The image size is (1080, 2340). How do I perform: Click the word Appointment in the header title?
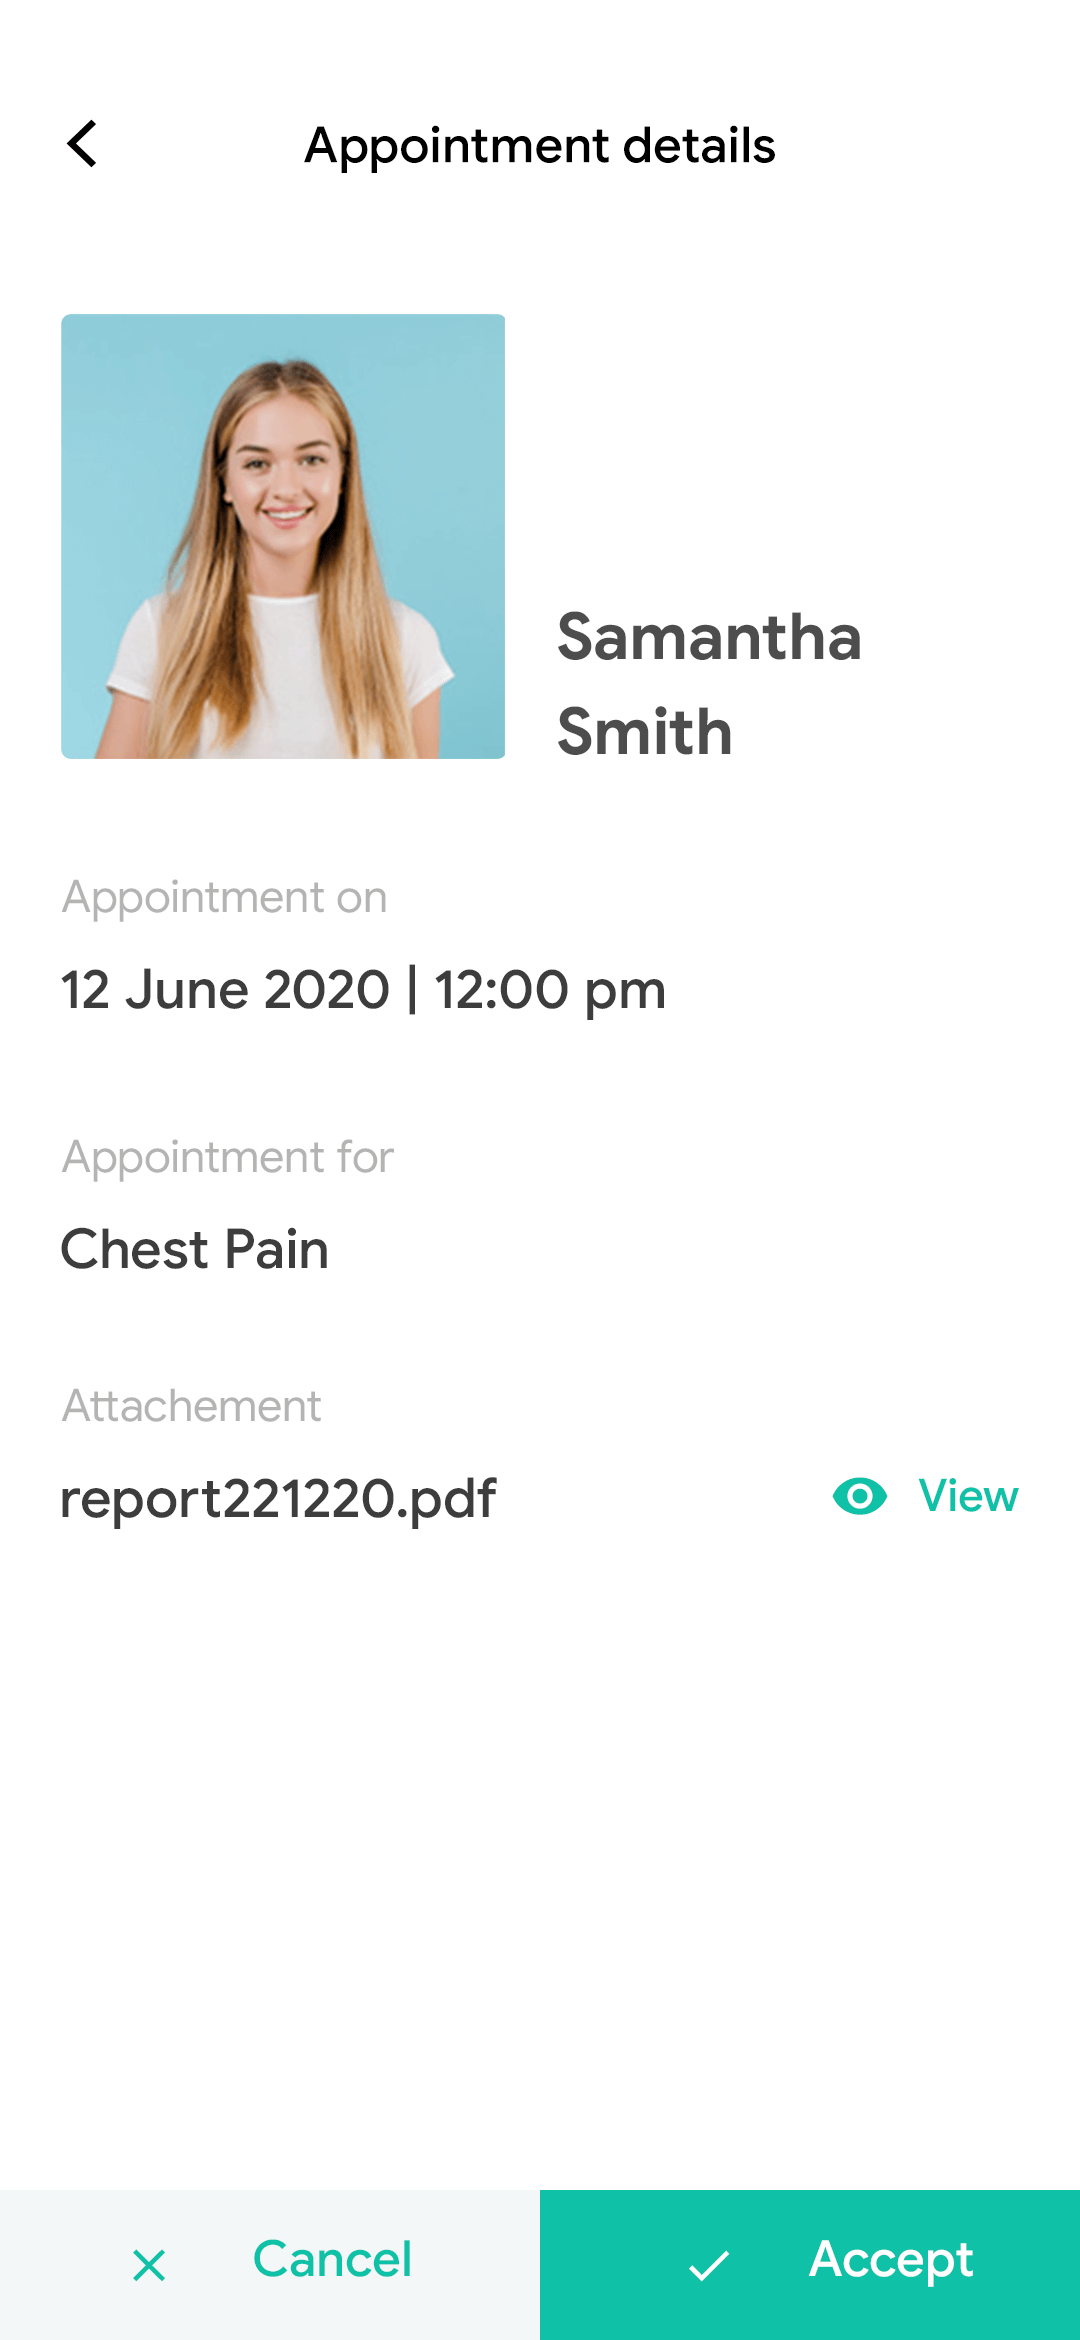457,146
